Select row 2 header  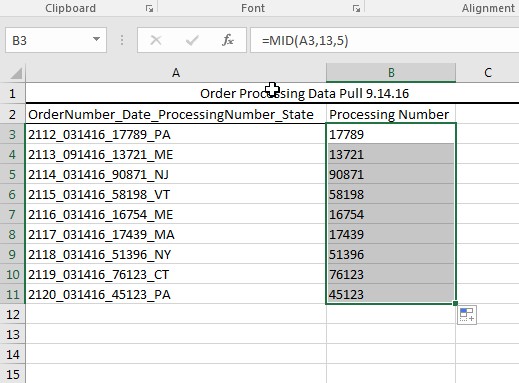pos(13,114)
